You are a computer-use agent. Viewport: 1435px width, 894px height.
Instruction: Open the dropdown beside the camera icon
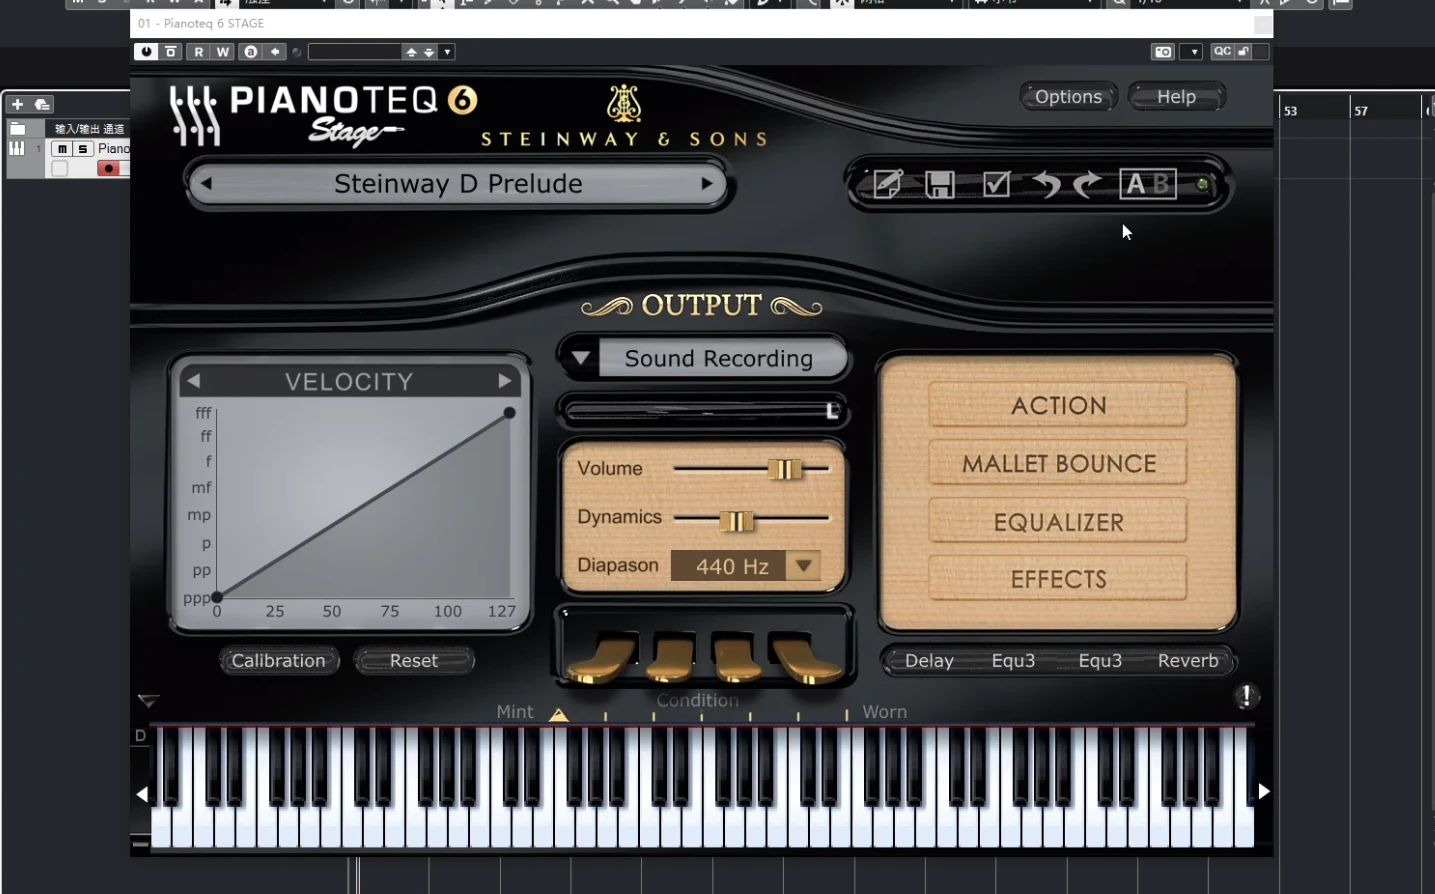point(1191,52)
